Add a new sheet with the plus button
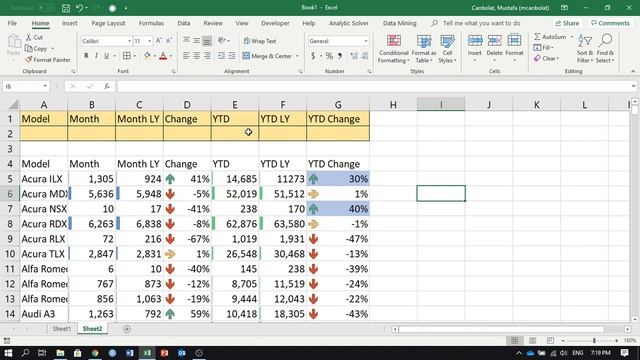The image size is (640, 360). 127,329
